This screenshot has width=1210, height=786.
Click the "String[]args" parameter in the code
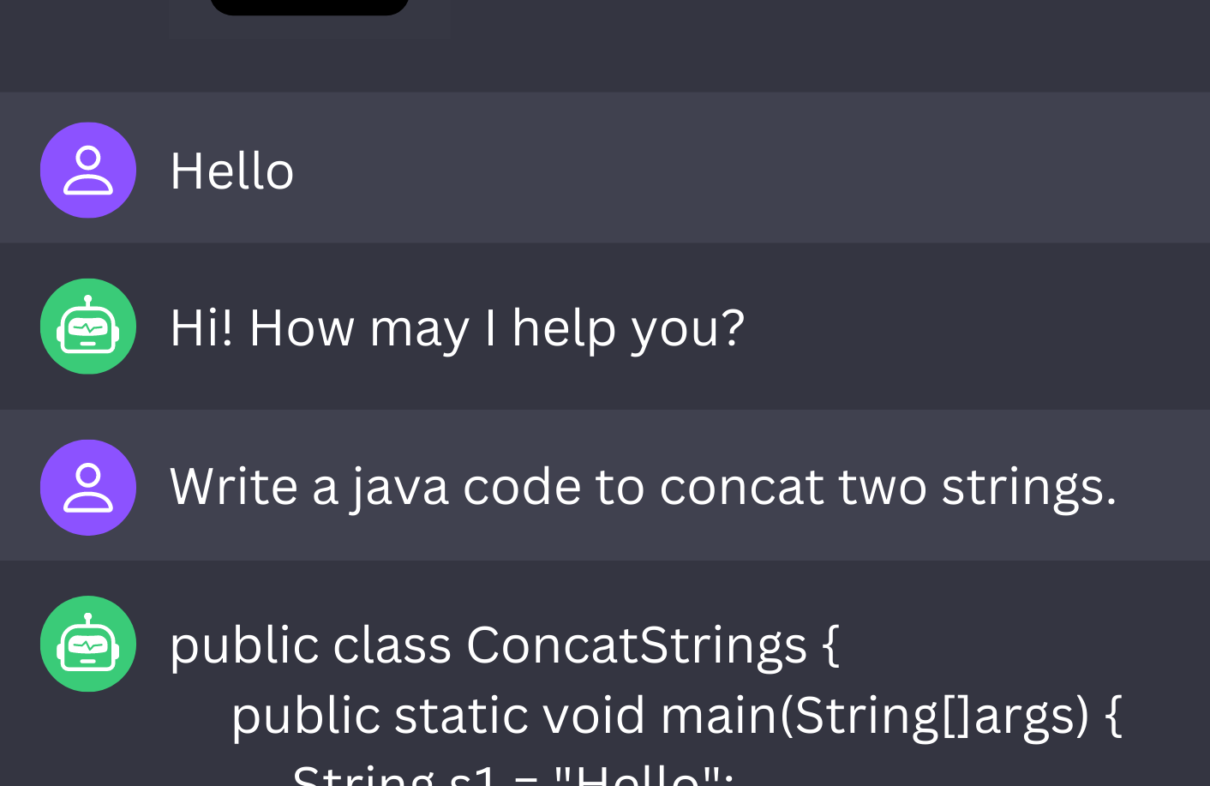(933, 716)
